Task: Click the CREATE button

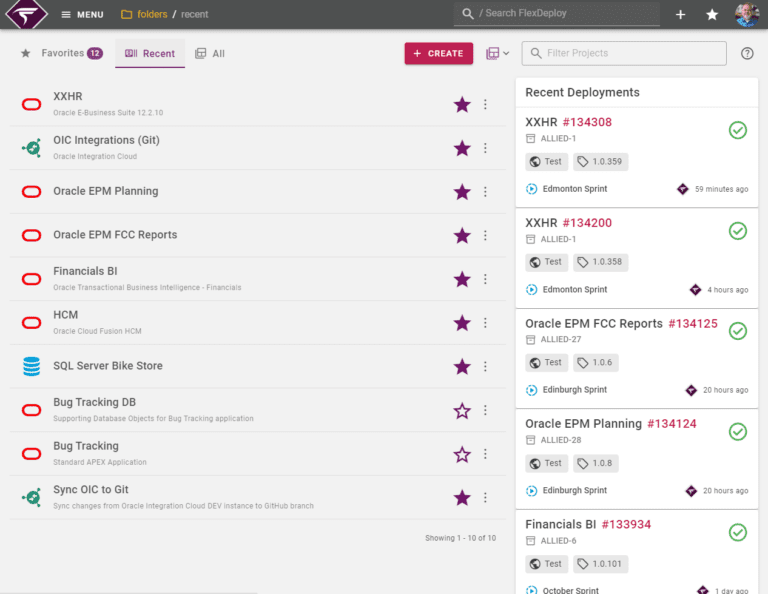Action: 438,53
